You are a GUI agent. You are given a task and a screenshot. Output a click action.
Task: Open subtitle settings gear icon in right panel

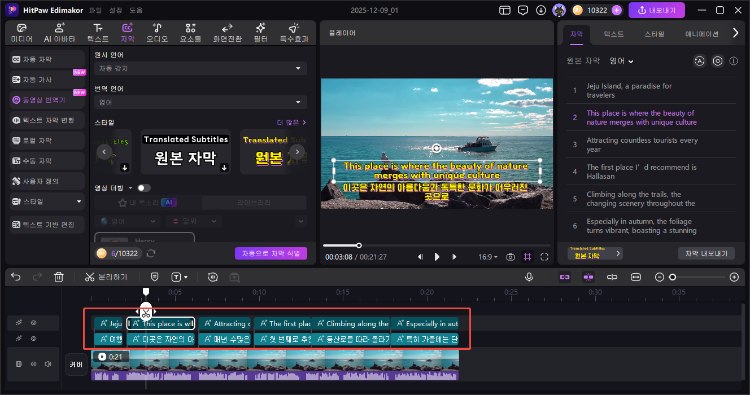(717, 61)
